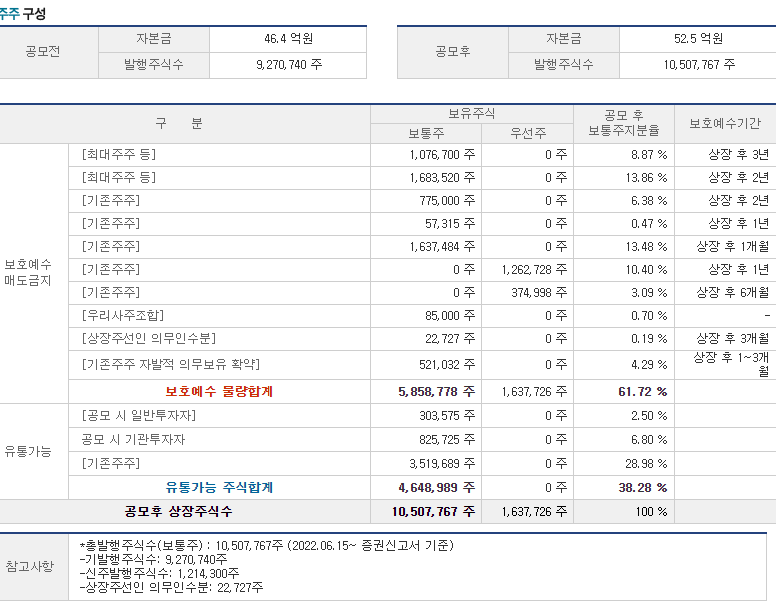Select the 5,858,778 주 total cell
The width and height of the screenshot is (776, 608).
(426, 392)
